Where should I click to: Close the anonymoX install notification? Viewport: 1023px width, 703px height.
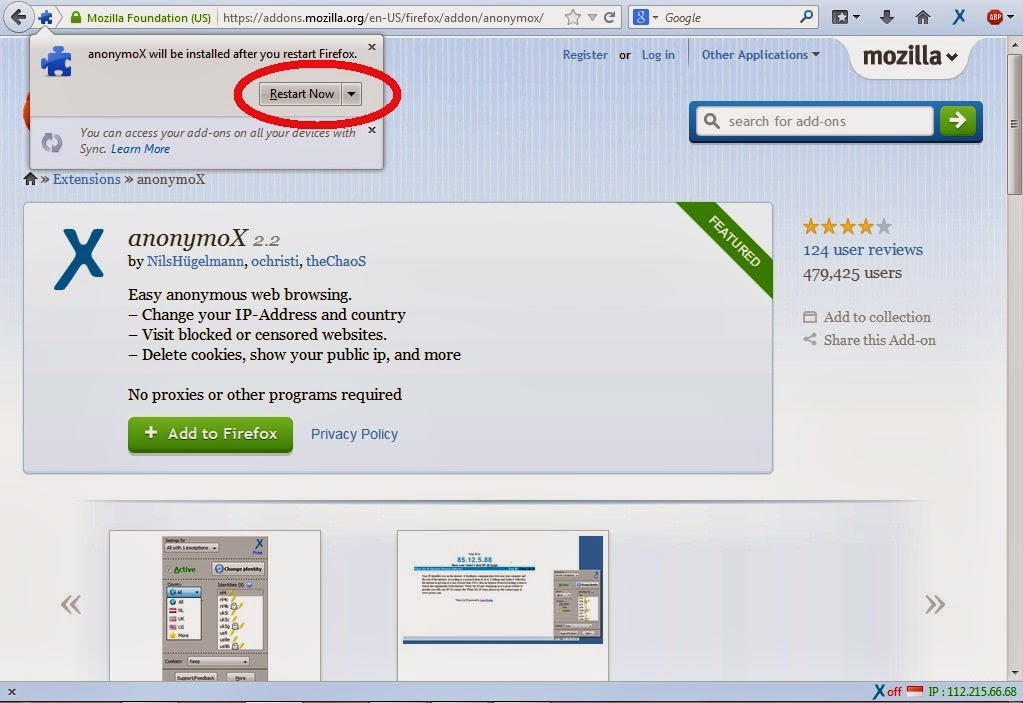click(372, 47)
